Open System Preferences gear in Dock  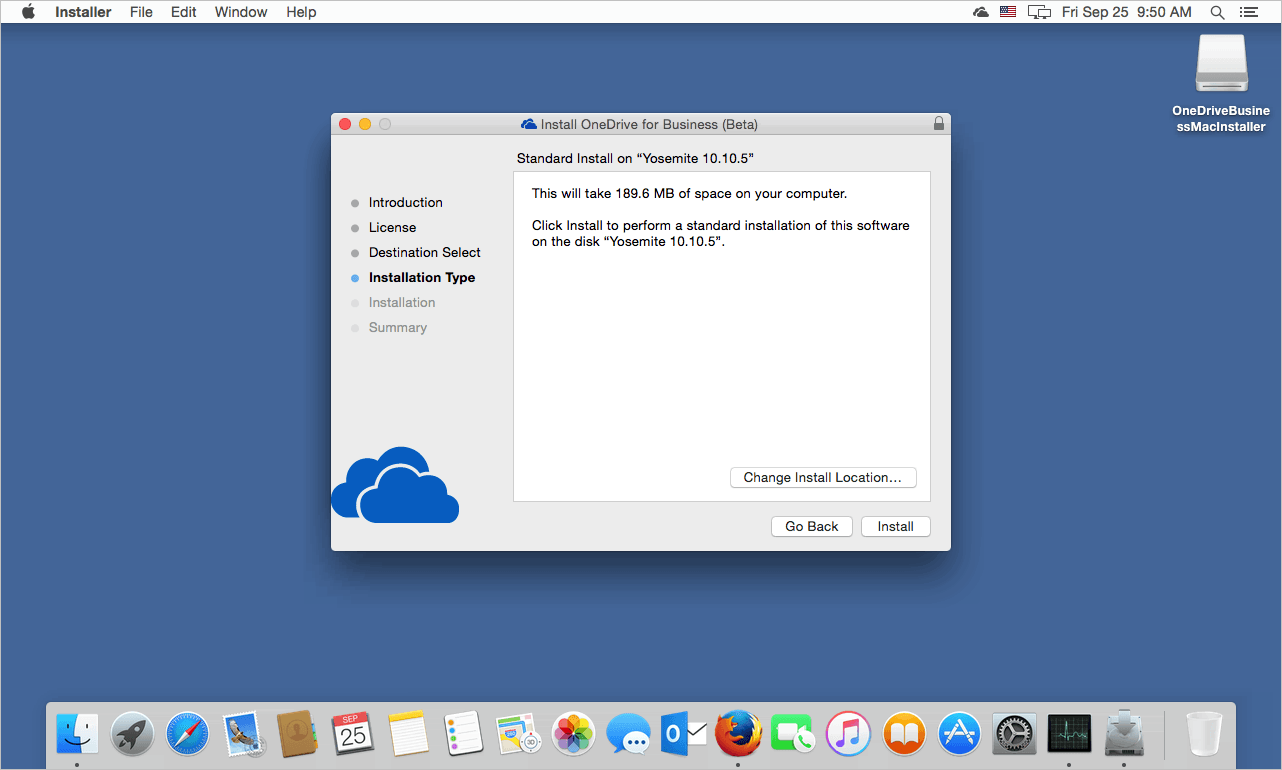(1014, 735)
